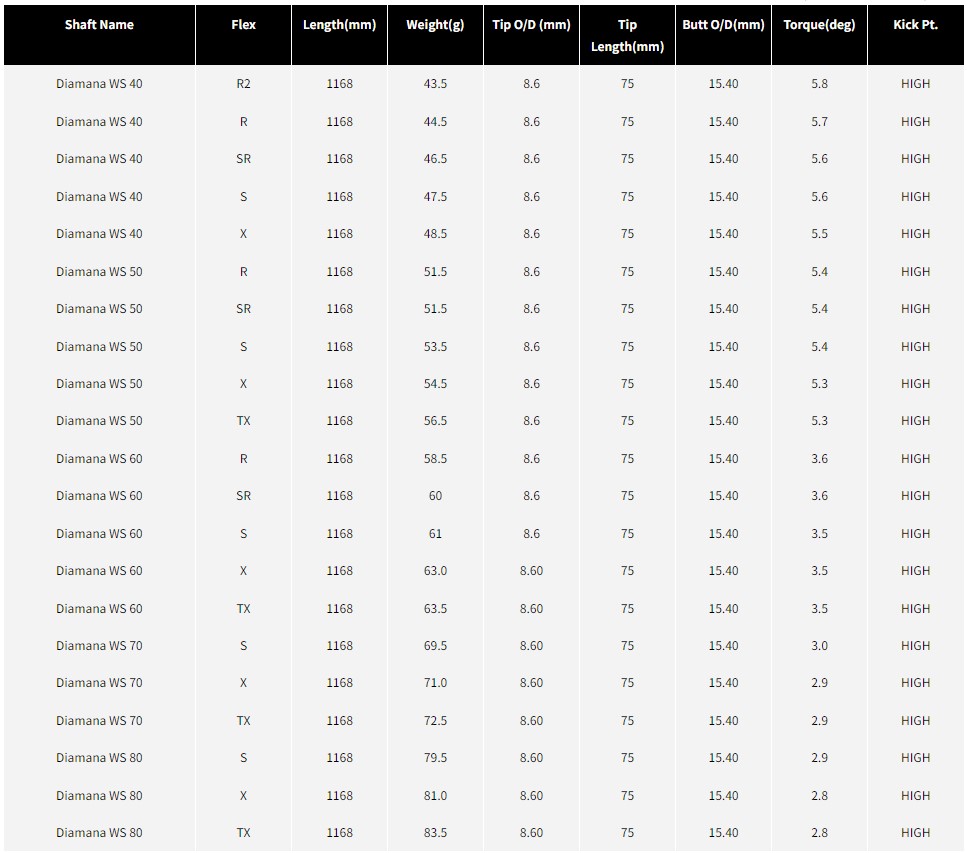This screenshot has height=854, width=967.
Task: Click the 5.5 torque value
Action: click(820, 234)
